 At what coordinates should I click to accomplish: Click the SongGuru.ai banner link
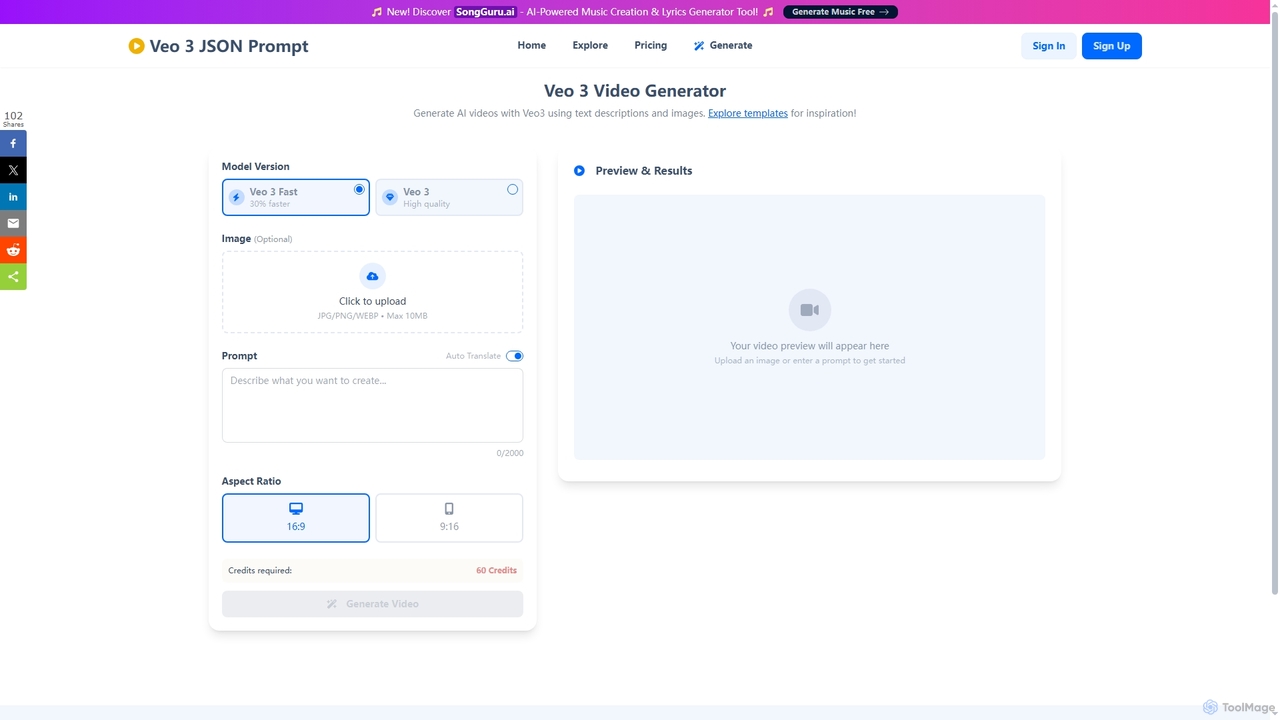(486, 12)
